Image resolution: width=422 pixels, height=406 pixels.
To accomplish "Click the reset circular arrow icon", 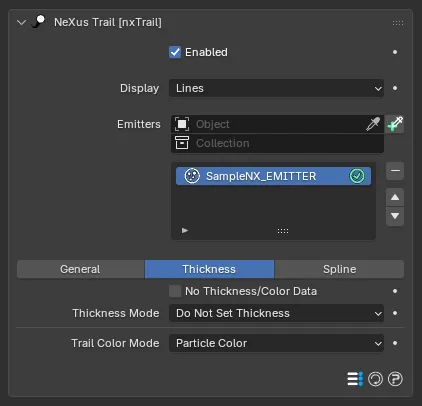I will click(375, 379).
